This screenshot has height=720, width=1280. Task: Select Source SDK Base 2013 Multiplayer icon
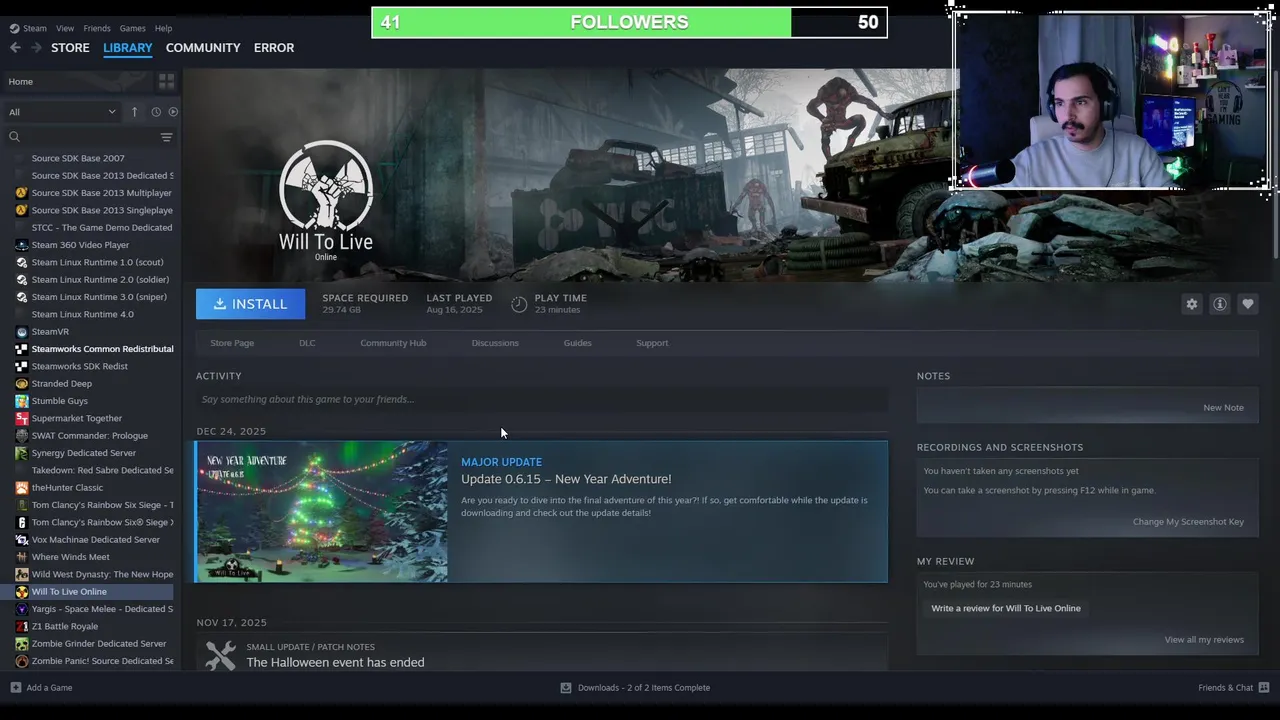point(21,193)
